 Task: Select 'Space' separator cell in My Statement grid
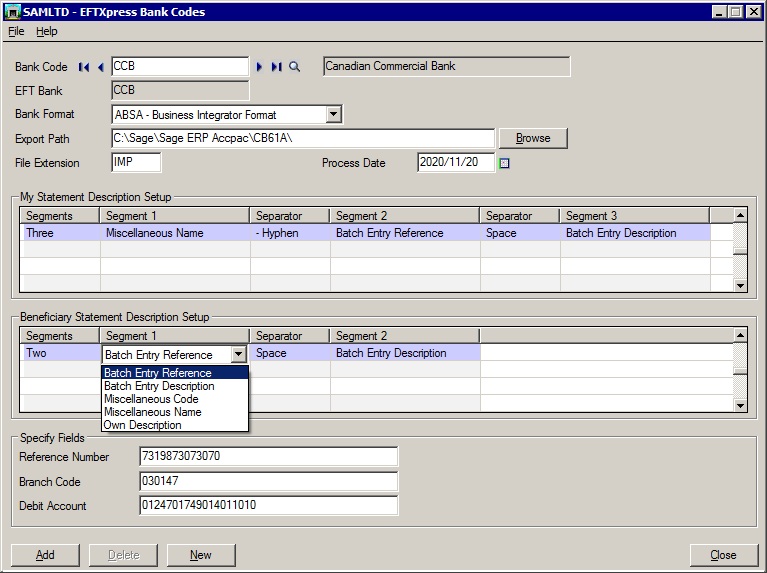click(520, 233)
